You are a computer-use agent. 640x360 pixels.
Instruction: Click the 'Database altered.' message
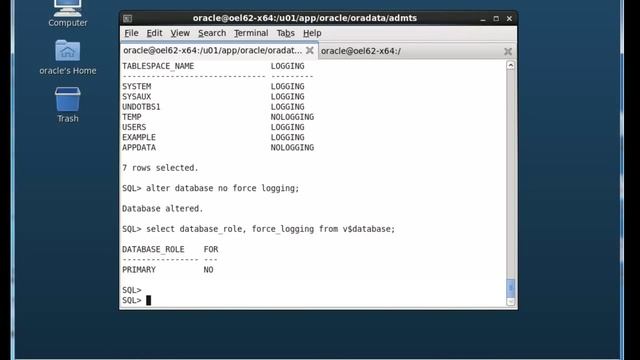162,209
